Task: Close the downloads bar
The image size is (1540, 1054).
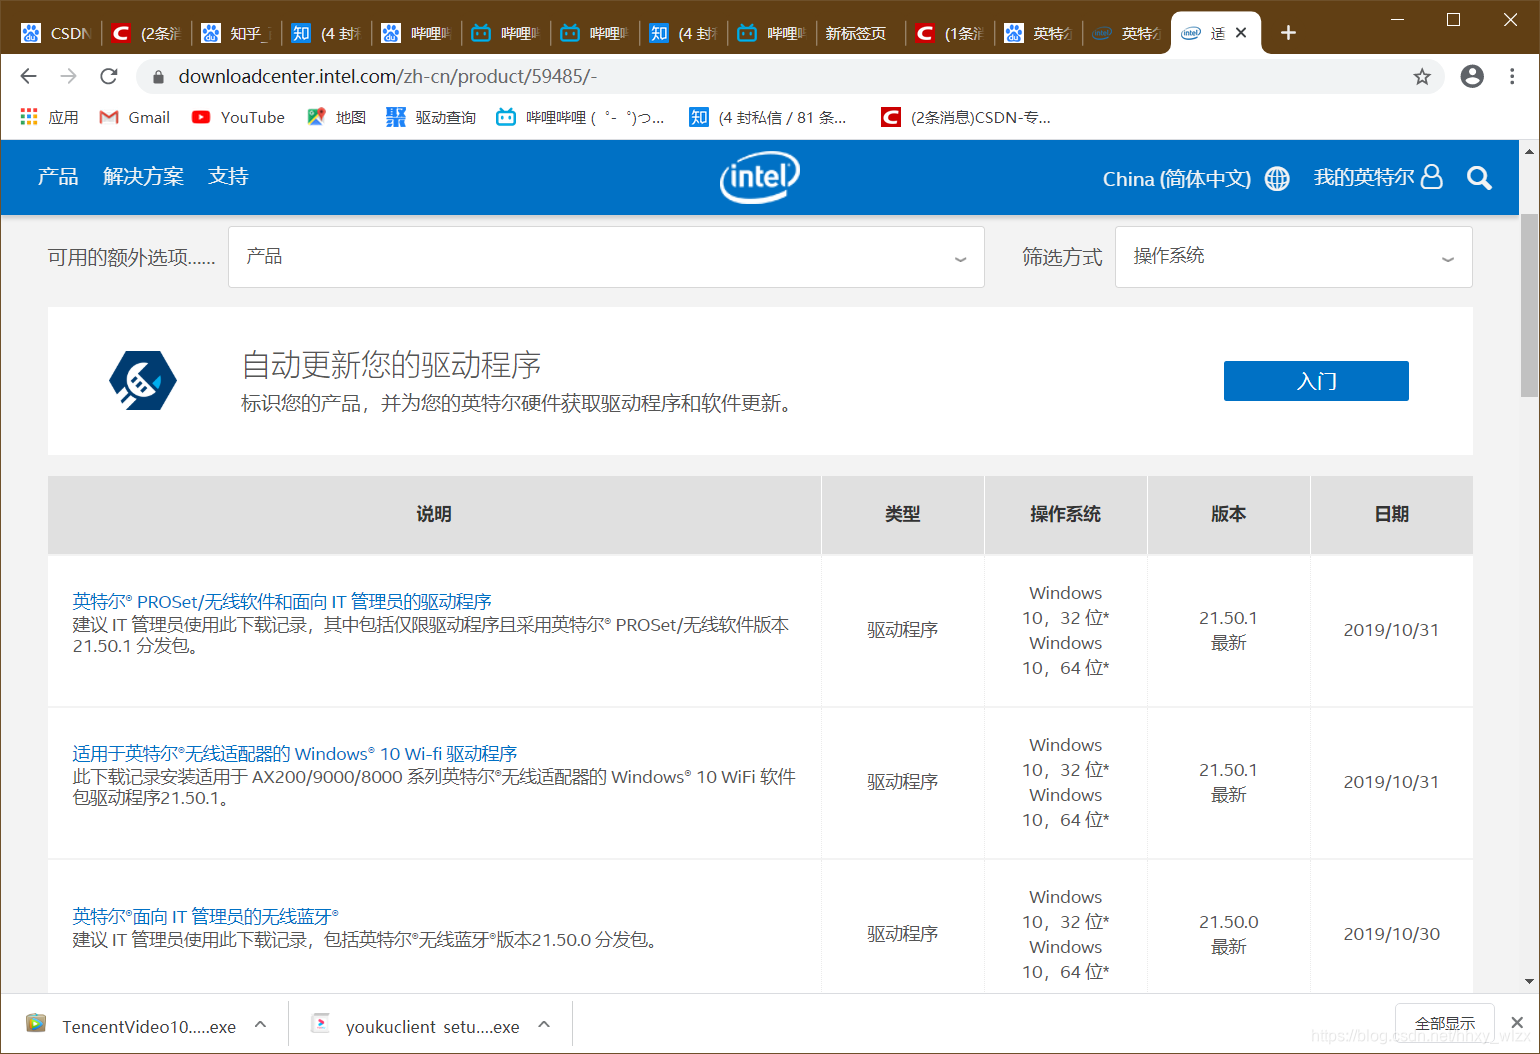Action: tap(1517, 1022)
